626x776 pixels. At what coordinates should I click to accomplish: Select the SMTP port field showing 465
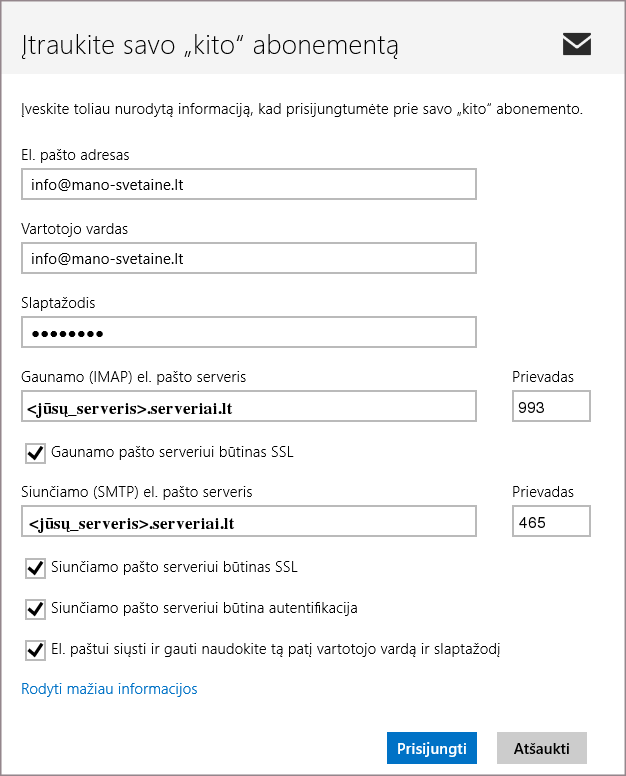click(550, 522)
